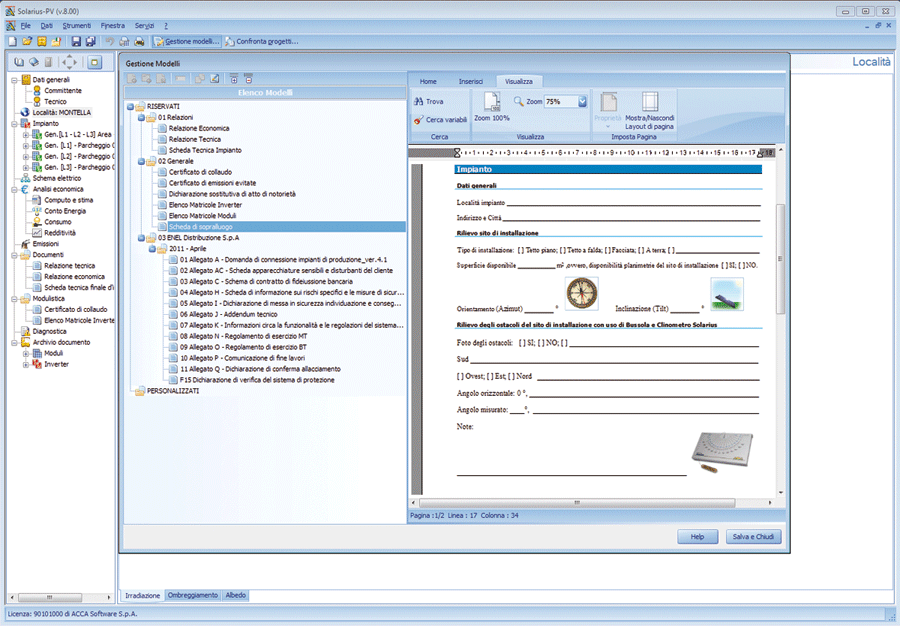Select Diagnostica in project tree

pos(49,332)
